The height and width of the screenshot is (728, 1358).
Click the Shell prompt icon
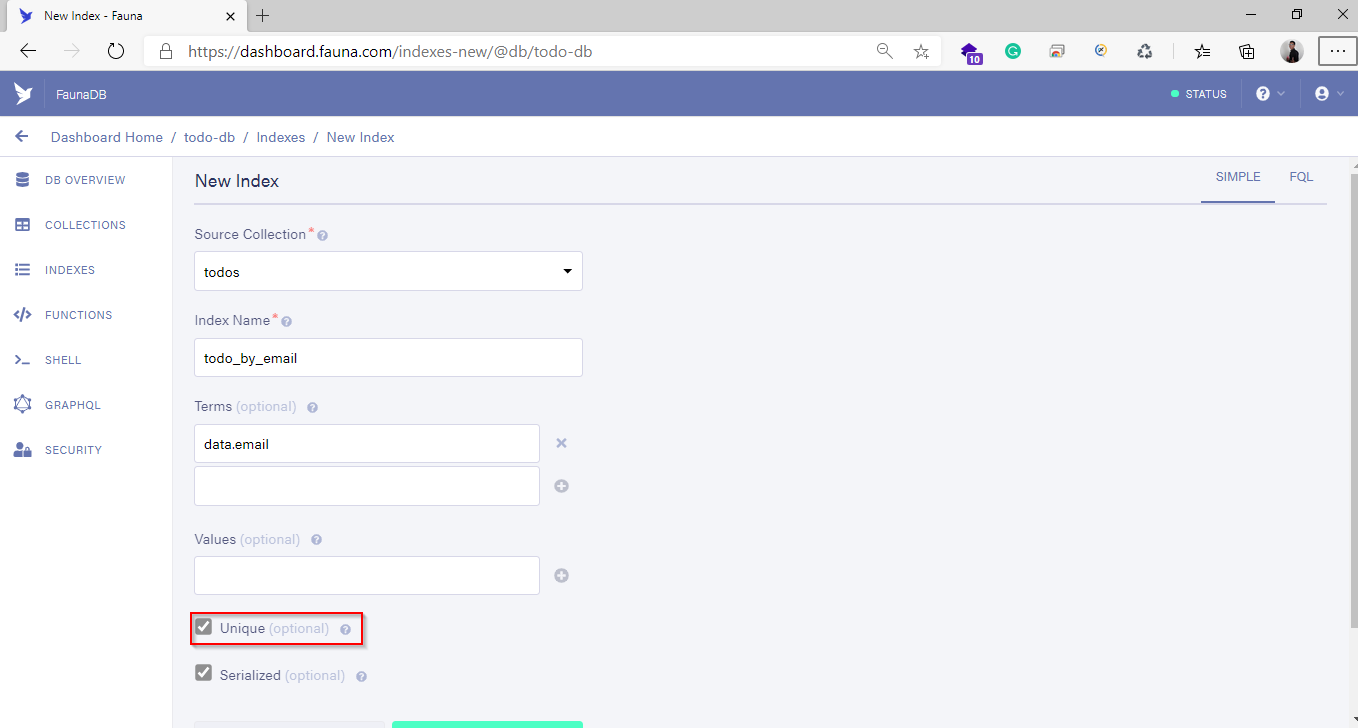22,360
